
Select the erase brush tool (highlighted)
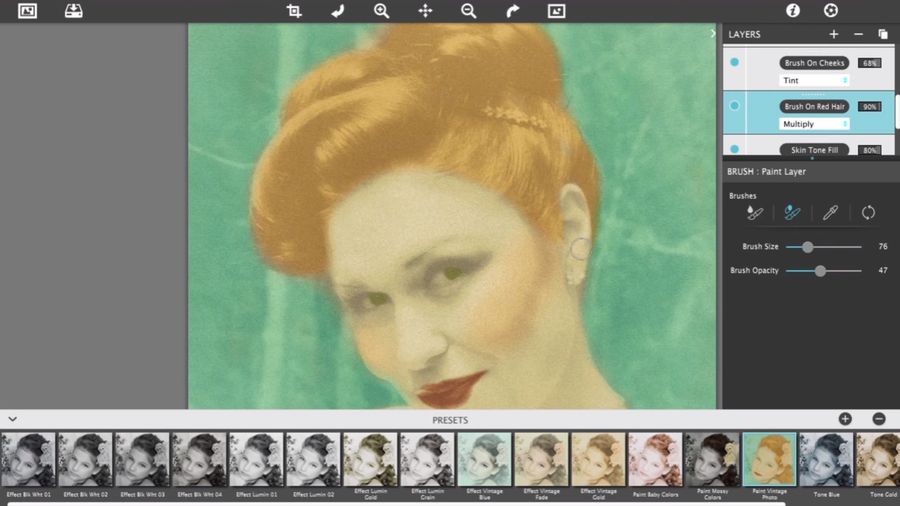pos(792,213)
